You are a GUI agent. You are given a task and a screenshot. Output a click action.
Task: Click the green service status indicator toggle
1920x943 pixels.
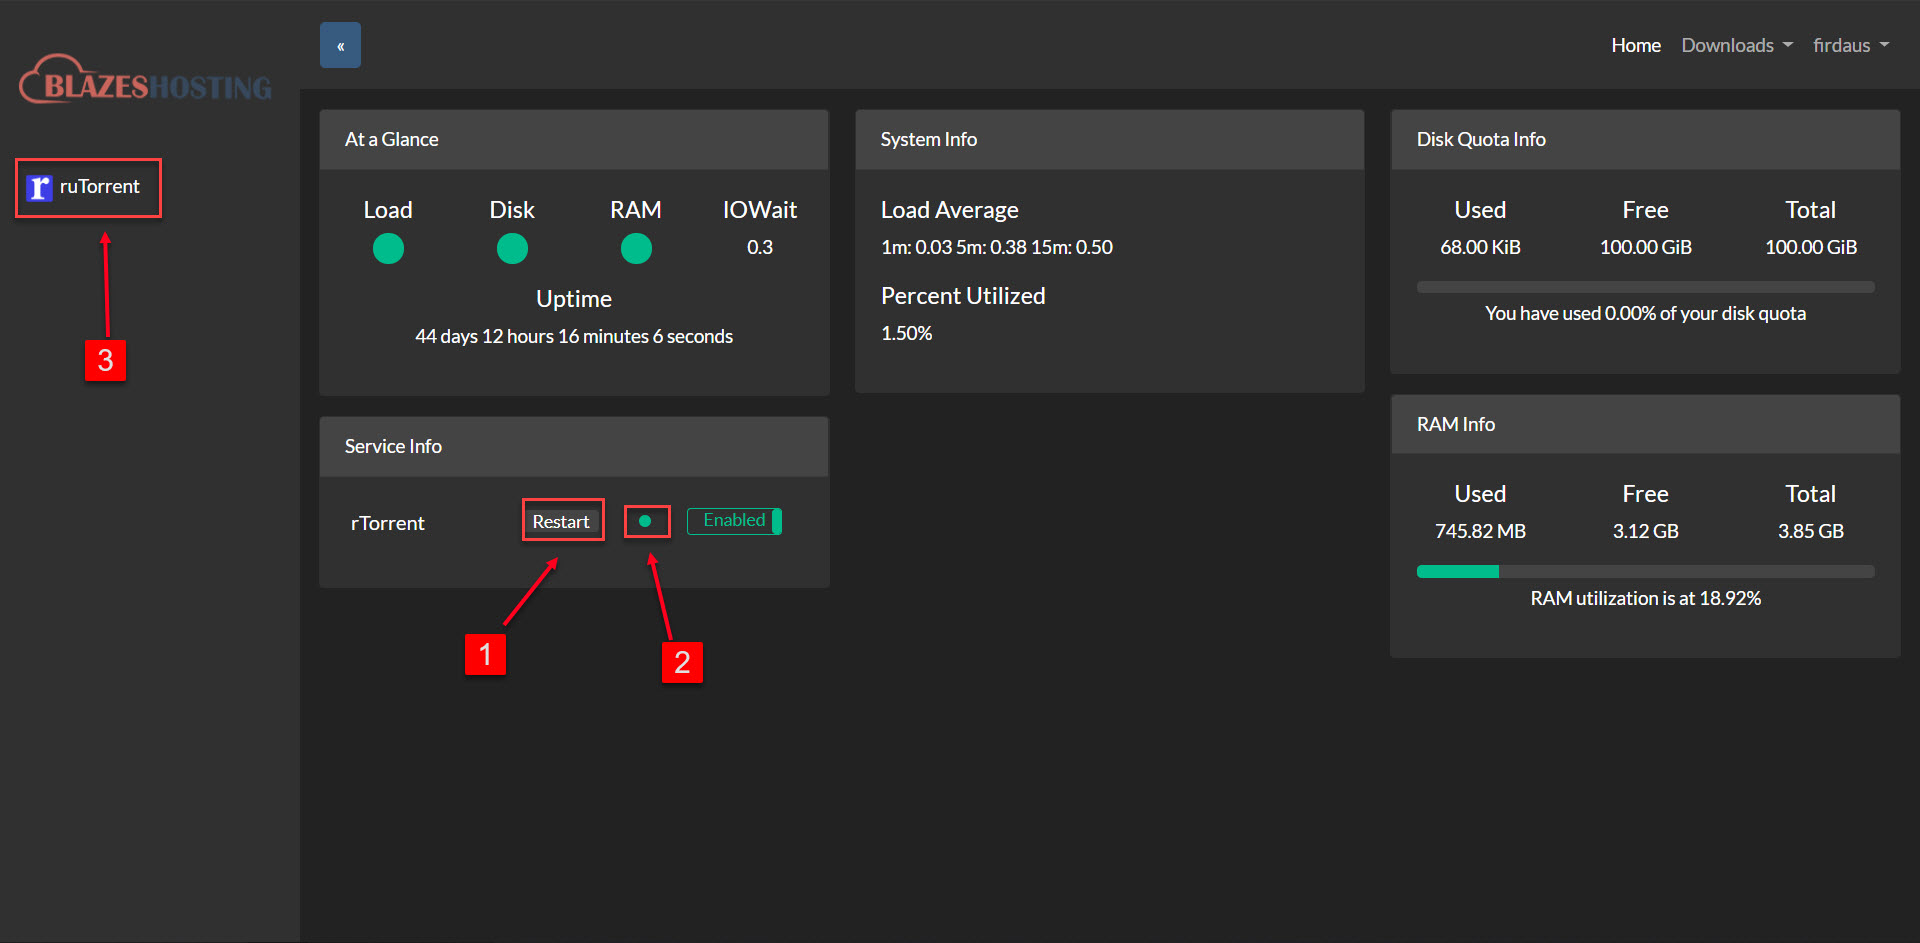click(646, 520)
